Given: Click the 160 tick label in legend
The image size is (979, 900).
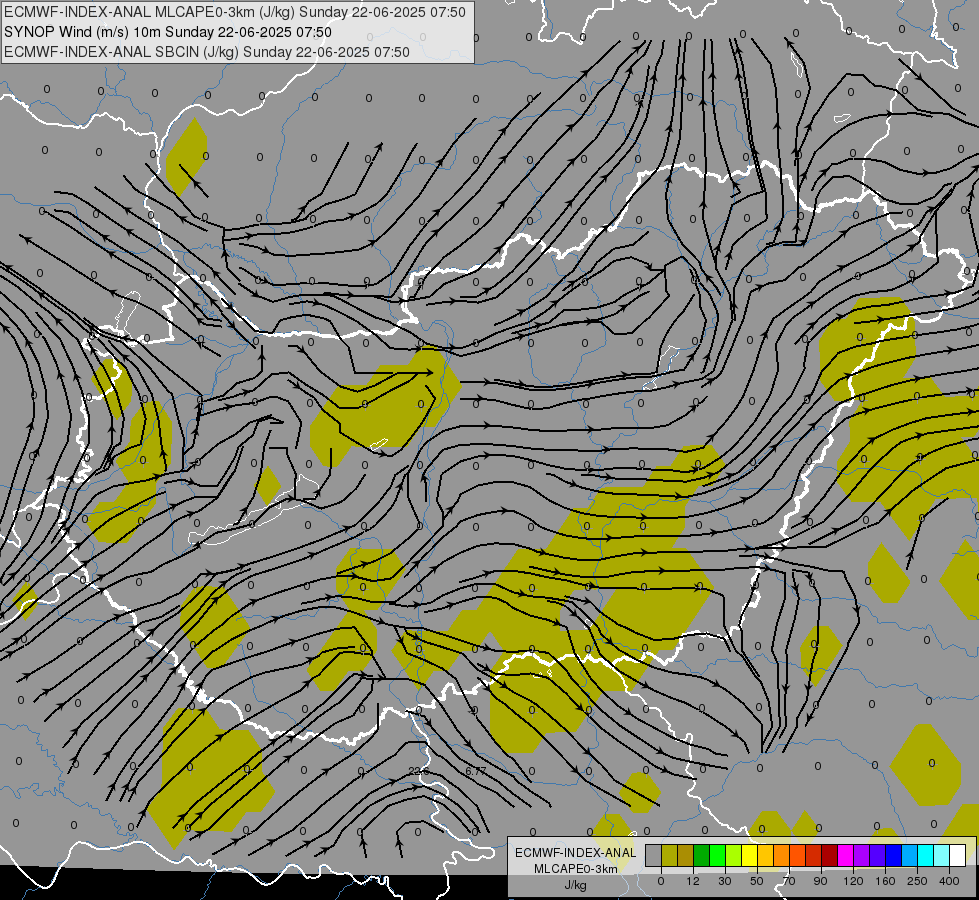Looking at the screenshot, I should [885, 881].
